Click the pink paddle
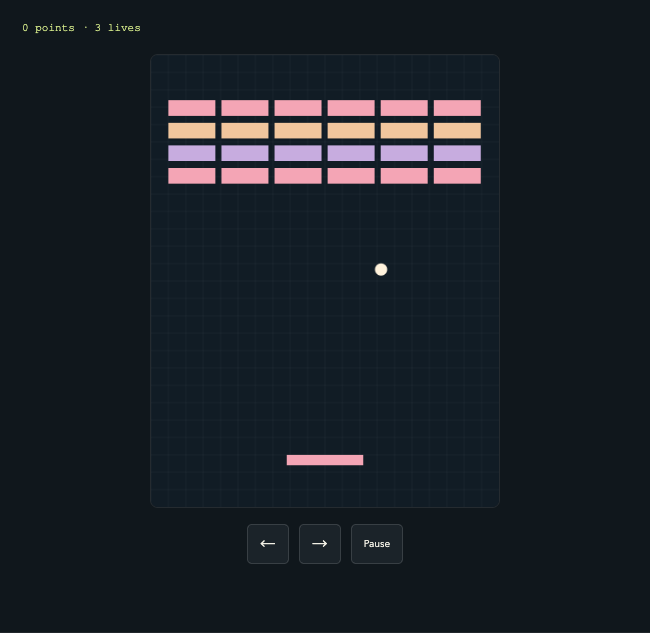Image resolution: width=650 pixels, height=633 pixels. point(325,460)
